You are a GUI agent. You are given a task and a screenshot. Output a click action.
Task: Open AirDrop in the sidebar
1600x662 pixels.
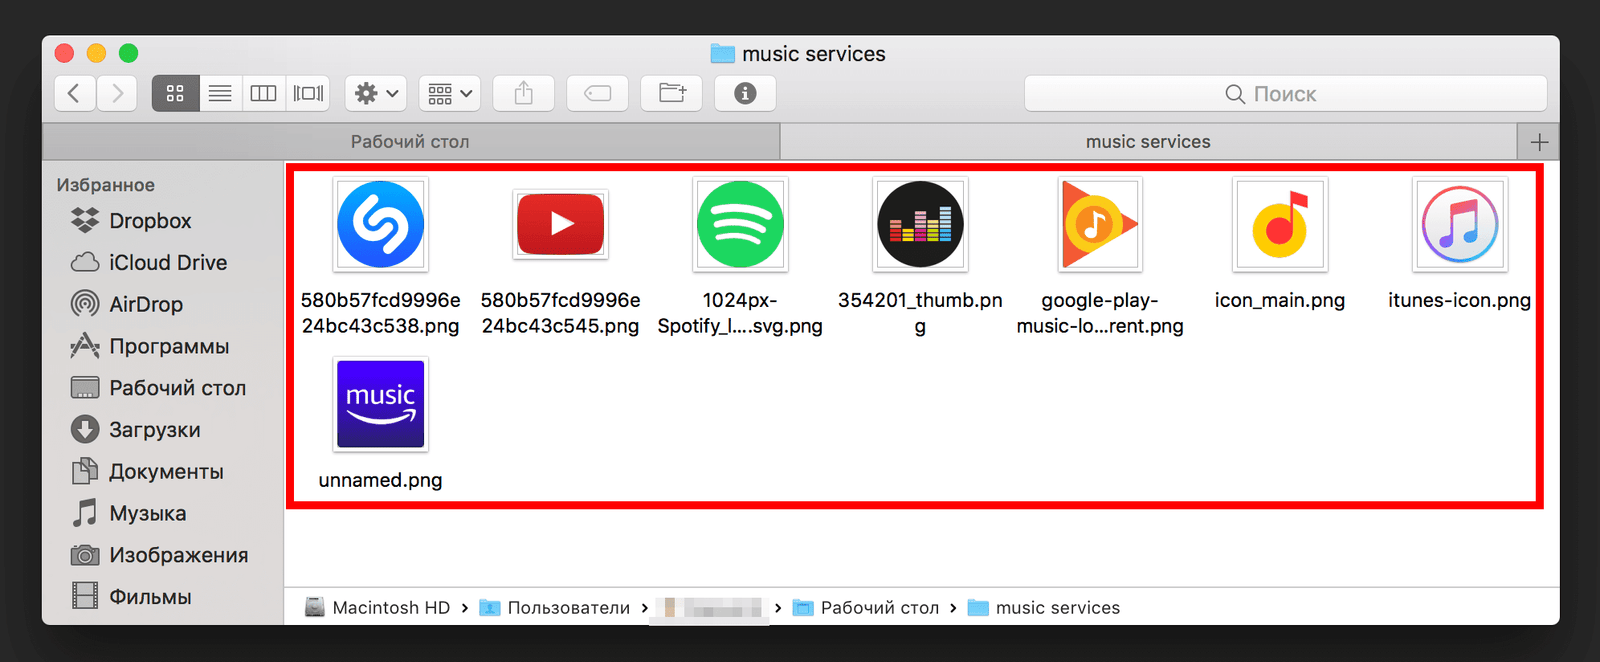pyautogui.click(x=145, y=304)
